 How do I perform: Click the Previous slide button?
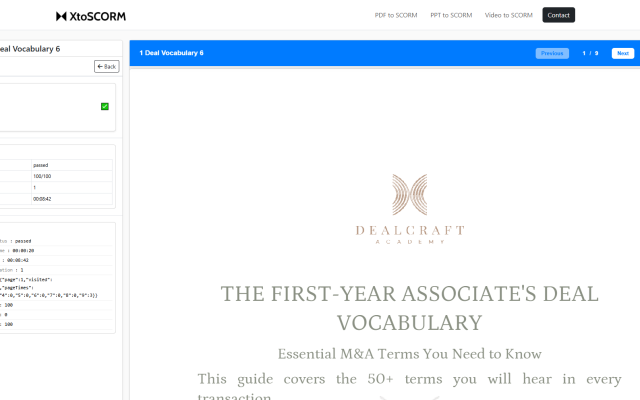point(552,53)
